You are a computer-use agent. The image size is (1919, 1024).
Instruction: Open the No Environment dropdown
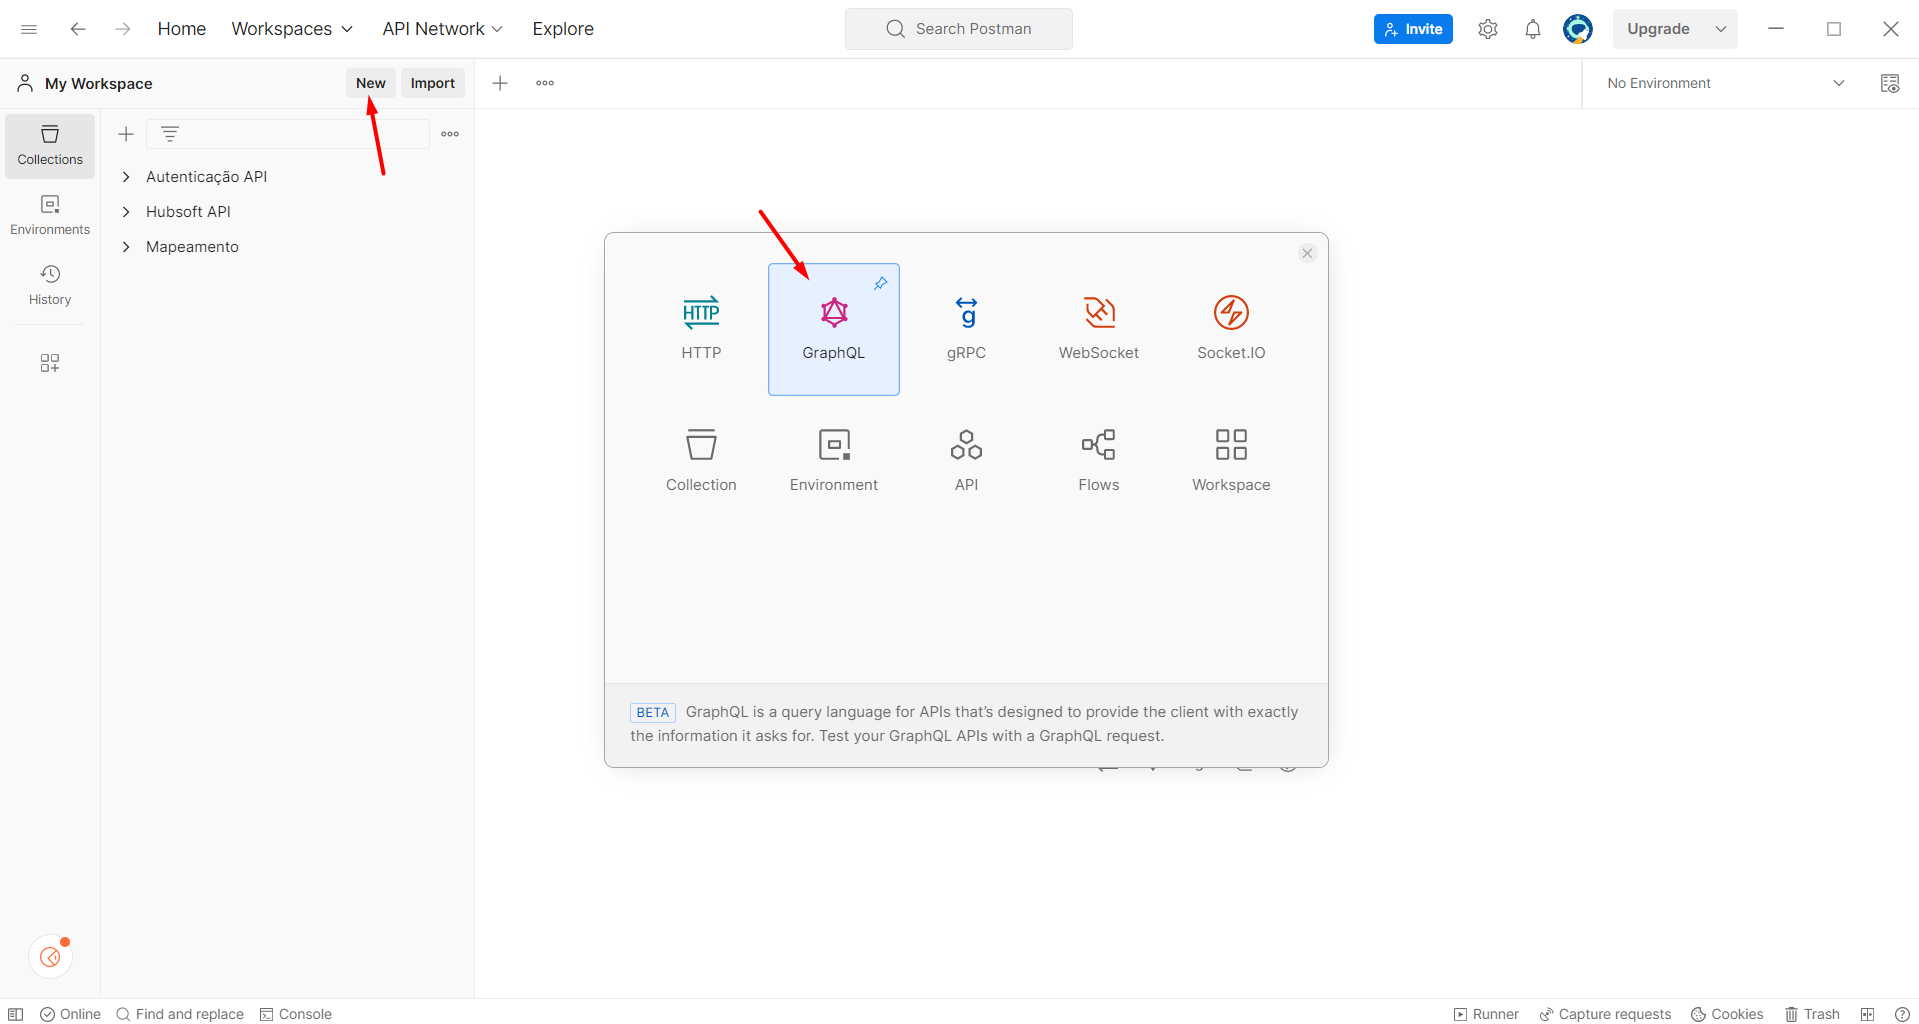coord(1725,83)
